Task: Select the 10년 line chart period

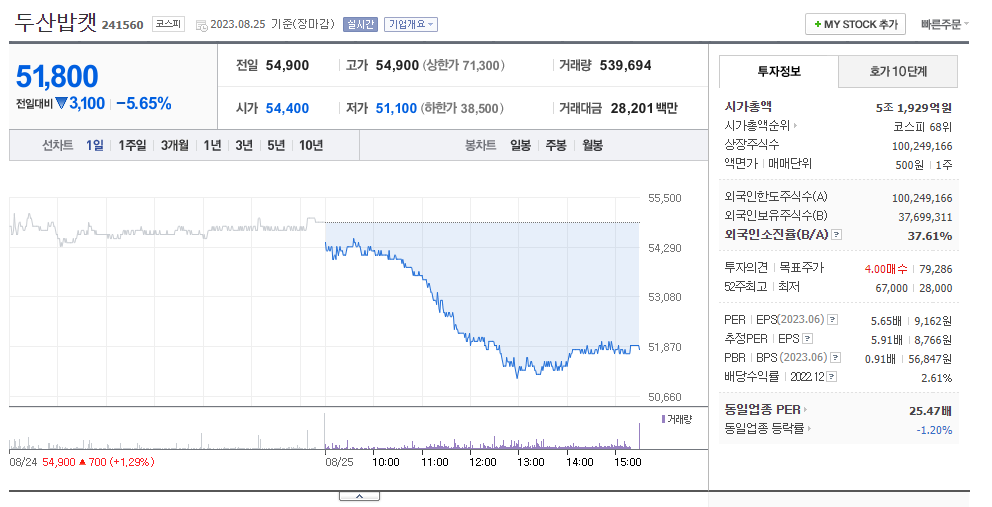Action: click(311, 146)
